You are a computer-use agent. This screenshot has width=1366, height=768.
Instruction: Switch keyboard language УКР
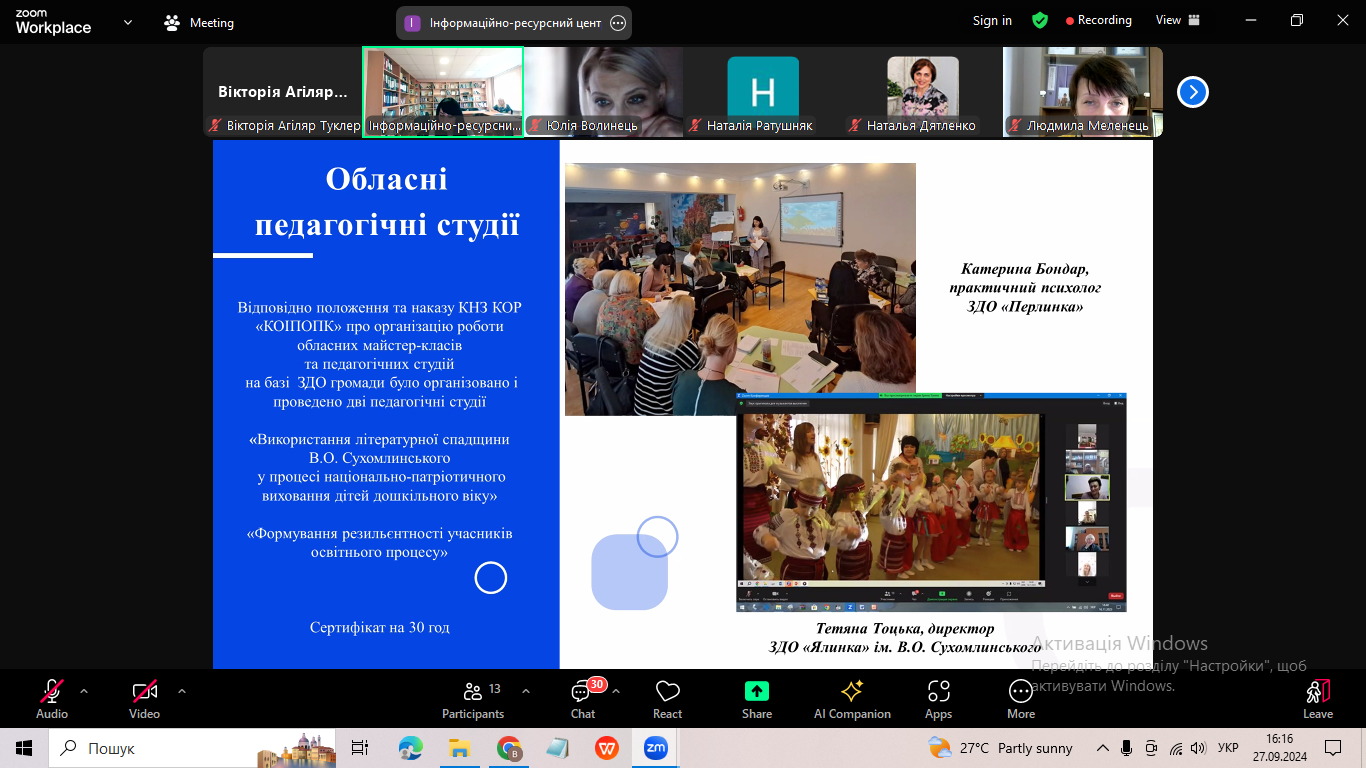tap(1229, 748)
